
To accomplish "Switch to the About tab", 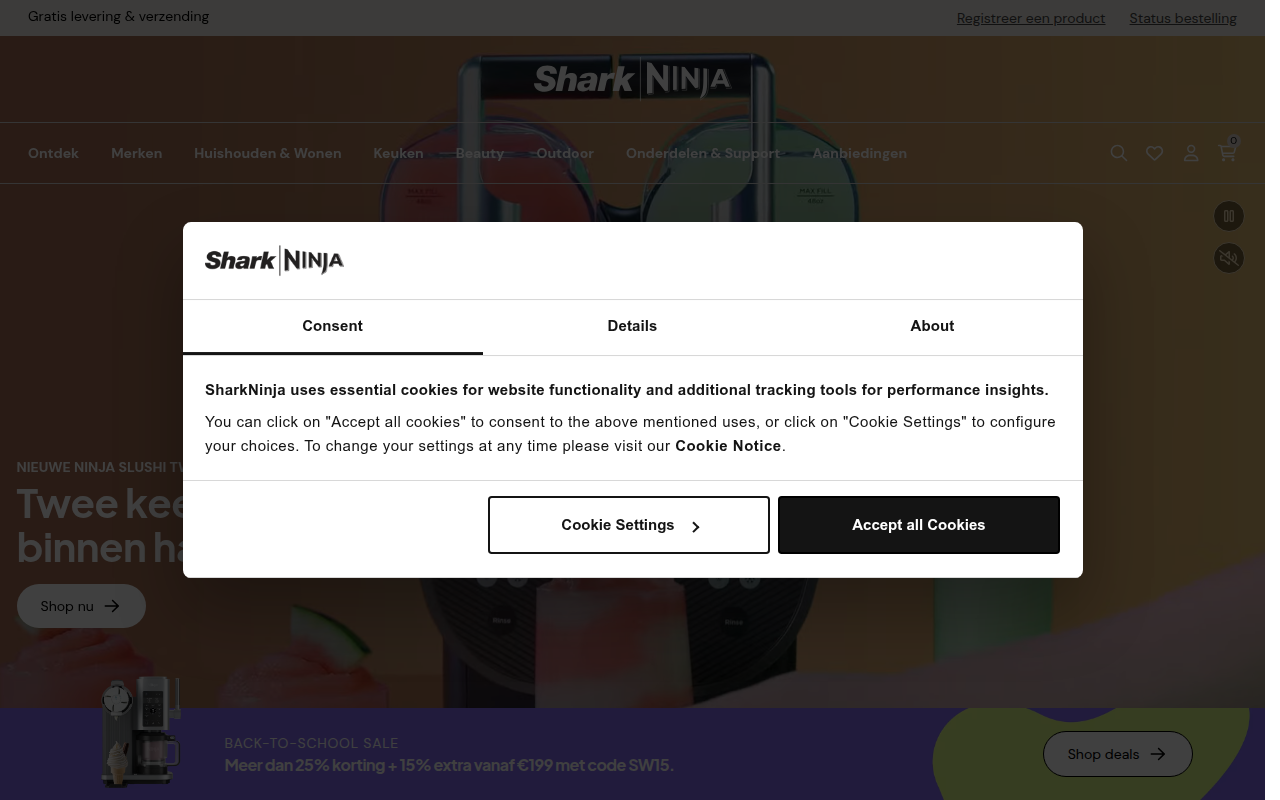I will (932, 326).
